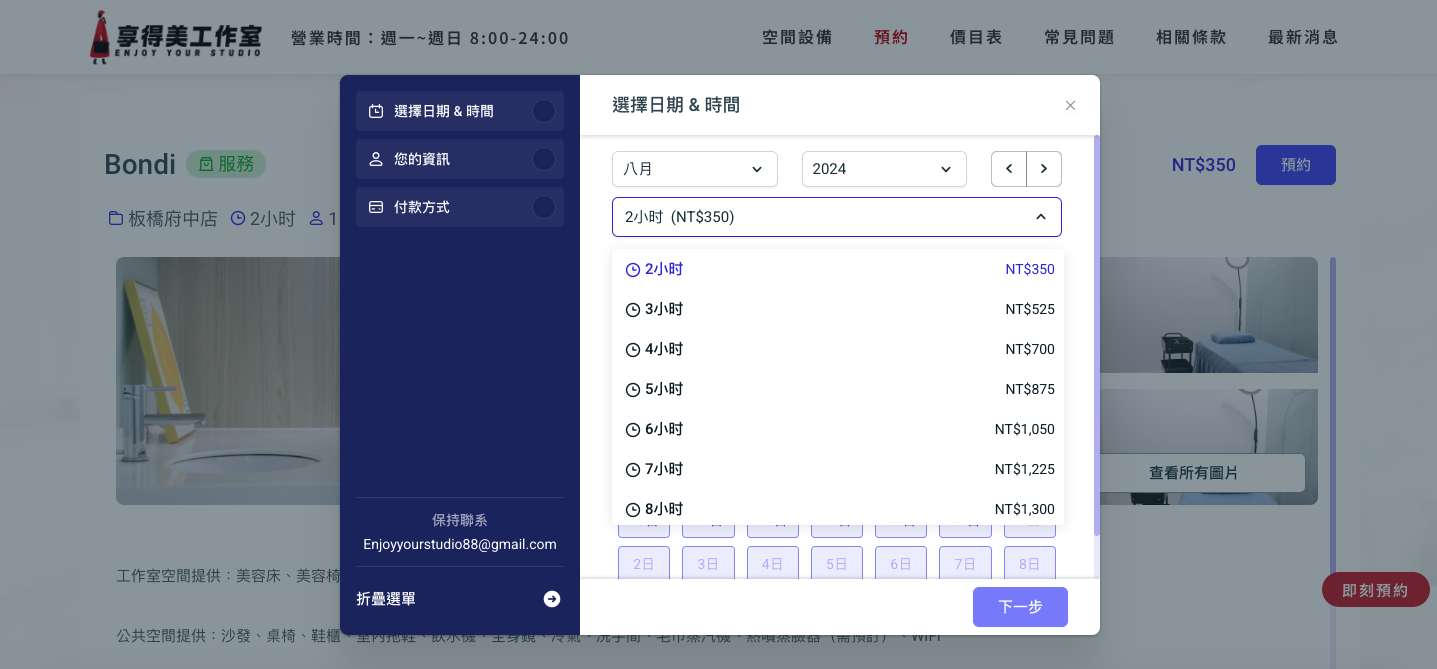Toggle the 付款方式 step circle
This screenshot has height=669, width=1437.
tap(544, 207)
